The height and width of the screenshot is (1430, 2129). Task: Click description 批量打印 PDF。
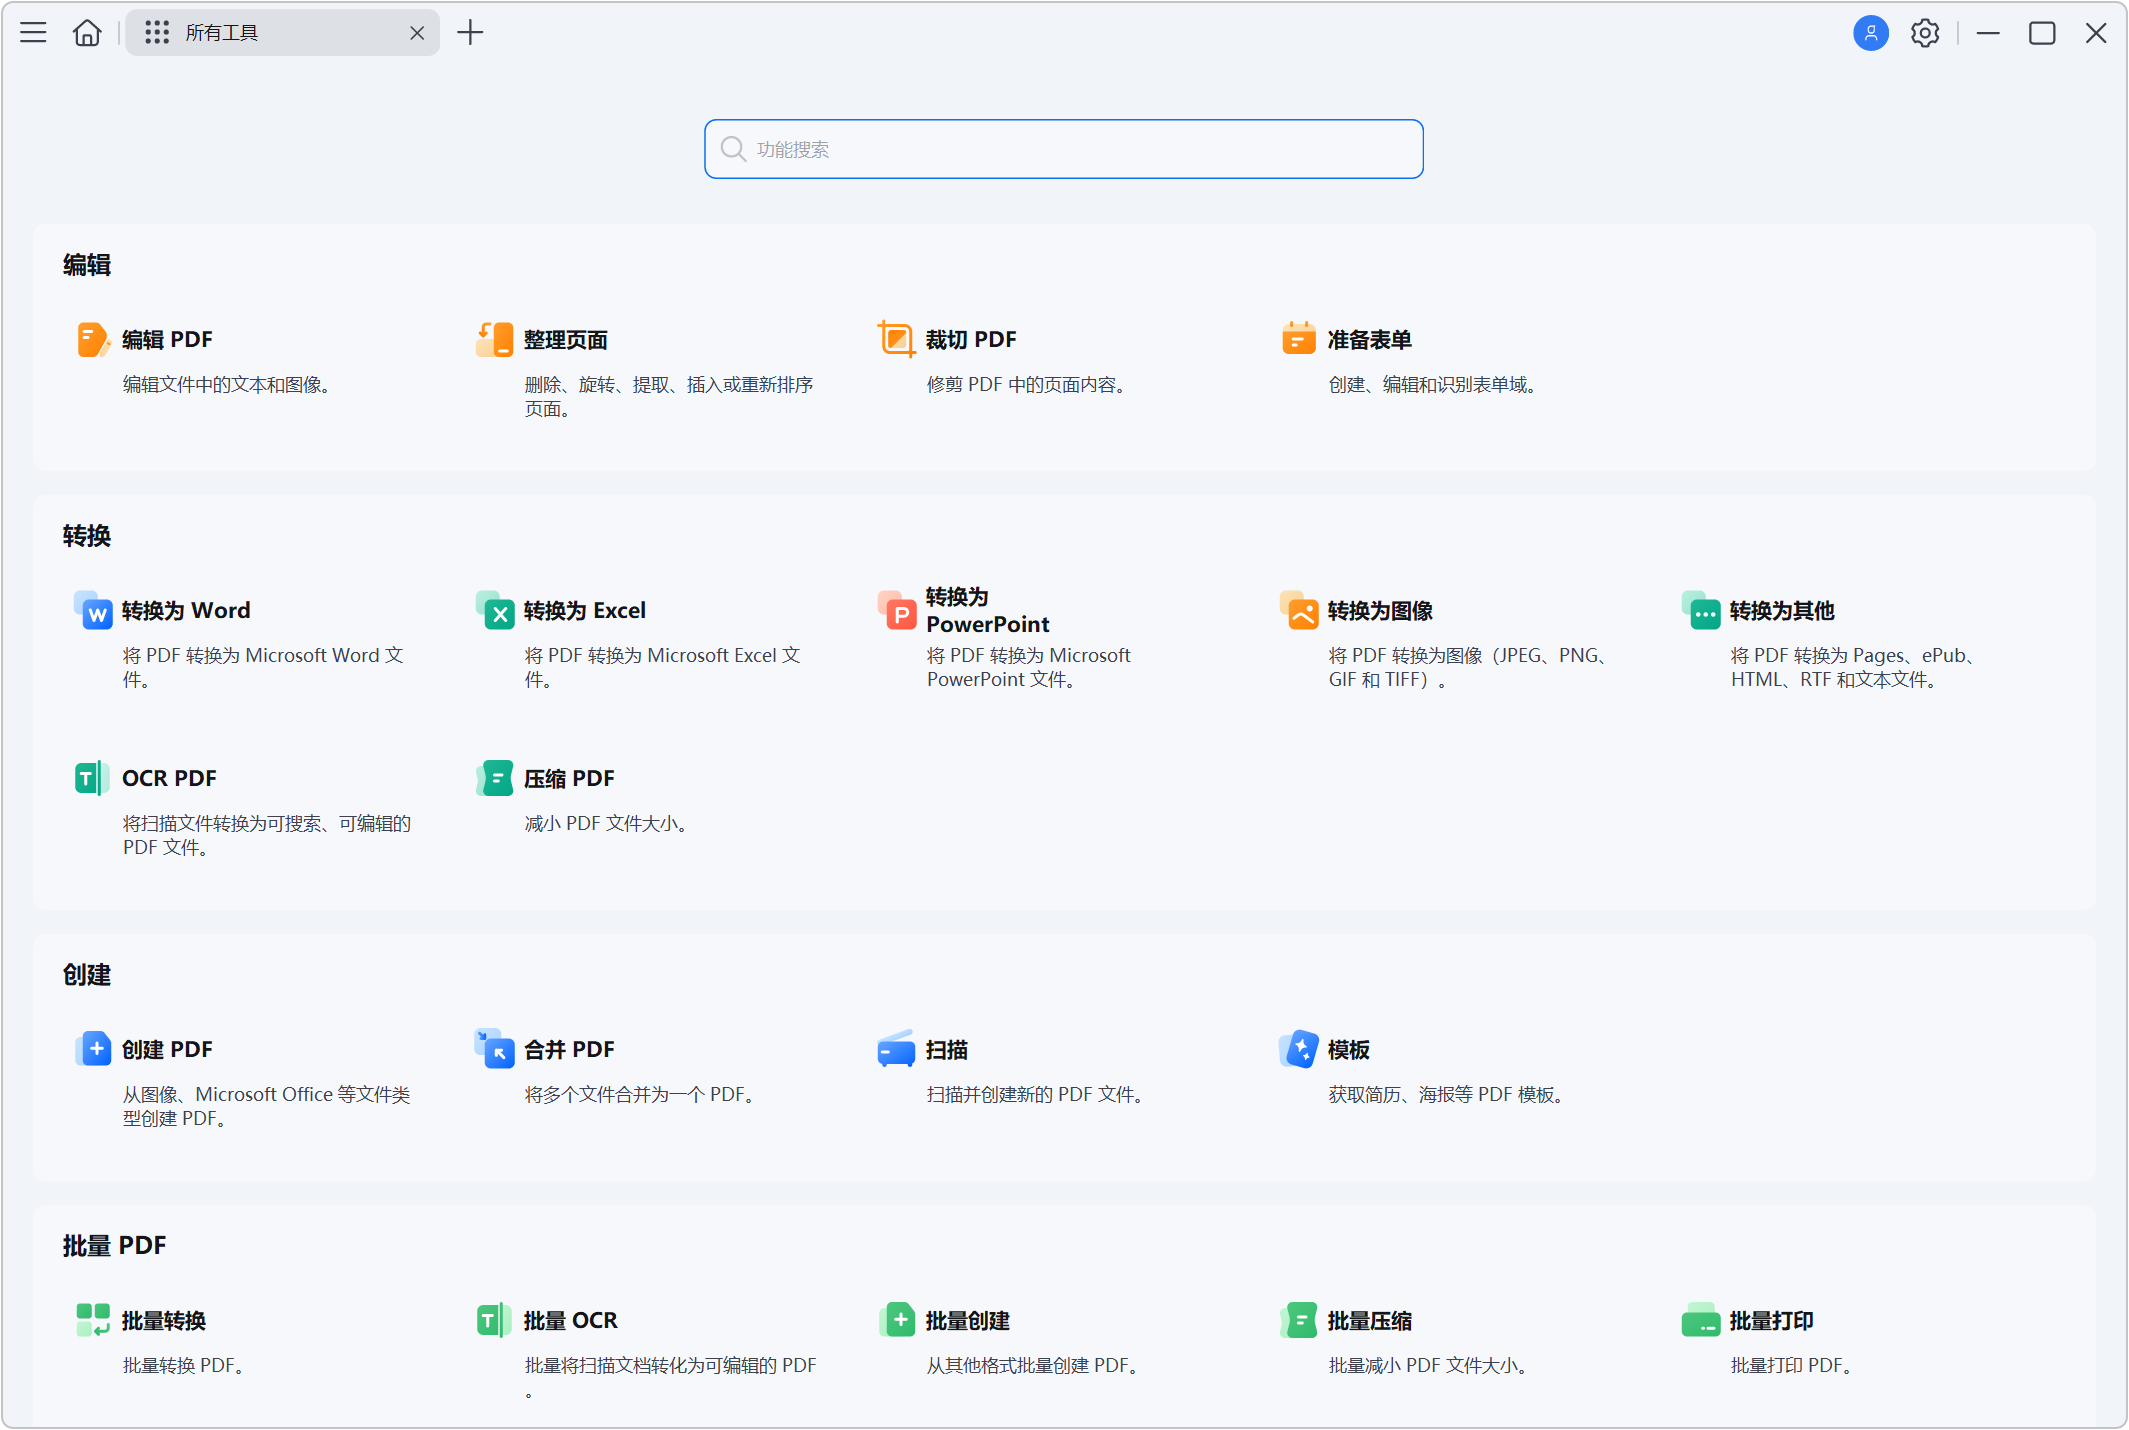click(x=1791, y=1366)
